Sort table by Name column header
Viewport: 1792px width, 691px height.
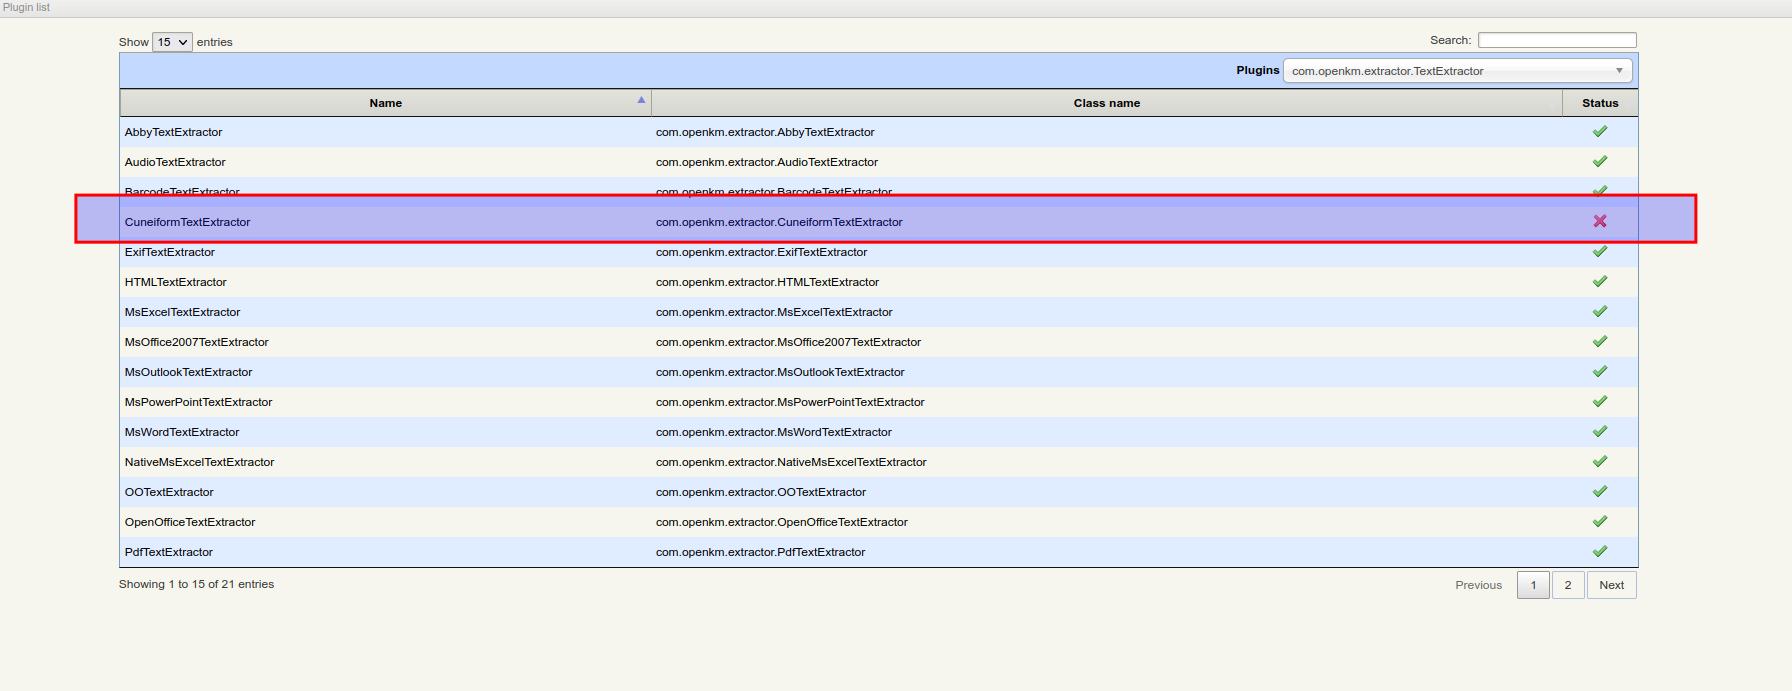(385, 103)
